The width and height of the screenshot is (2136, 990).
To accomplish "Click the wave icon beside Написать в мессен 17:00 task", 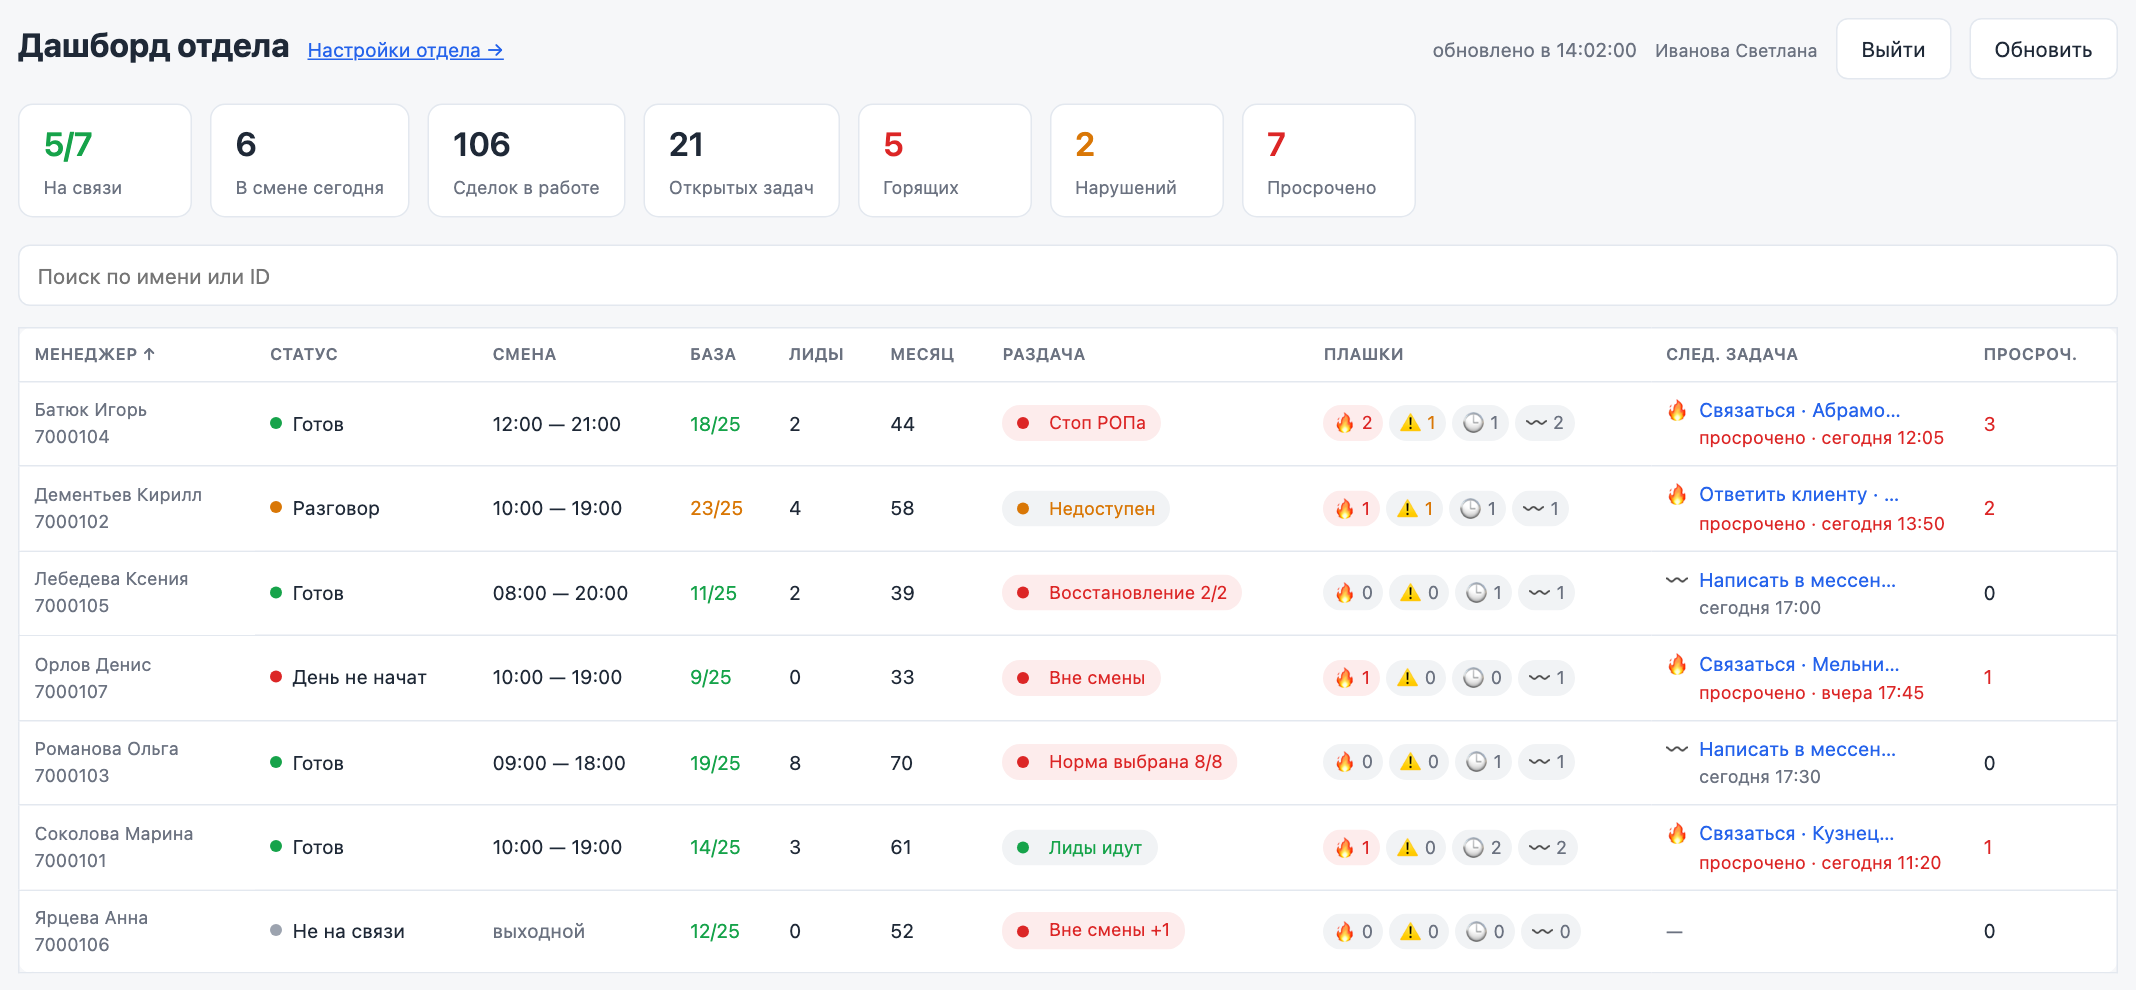I will click(x=1677, y=580).
